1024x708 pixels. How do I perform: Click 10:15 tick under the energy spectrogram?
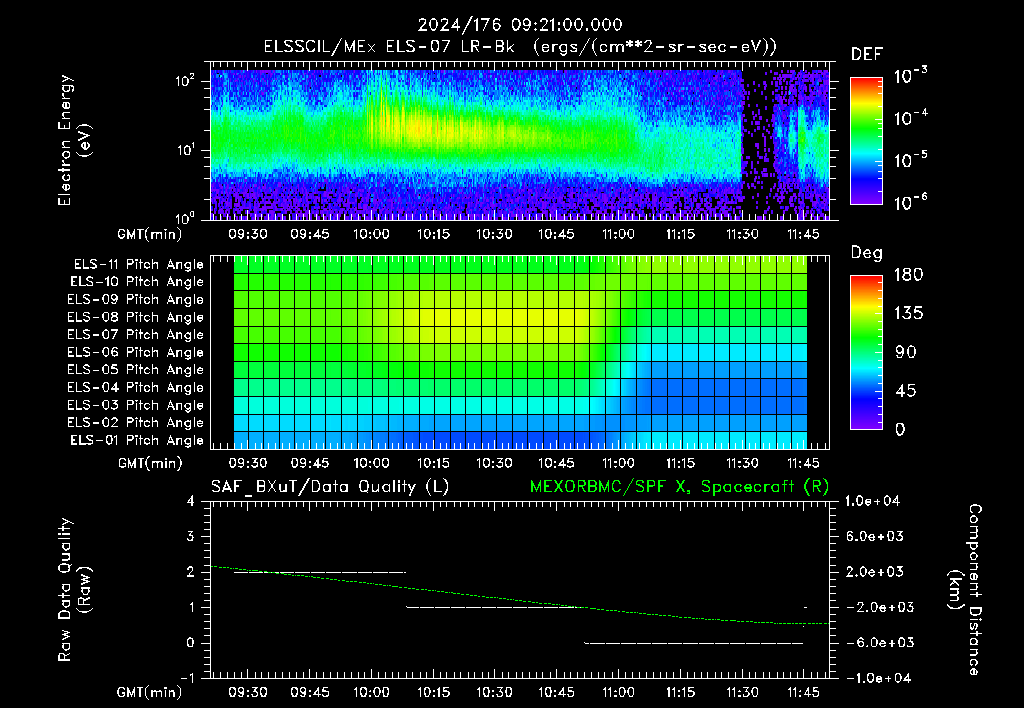click(x=433, y=234)
